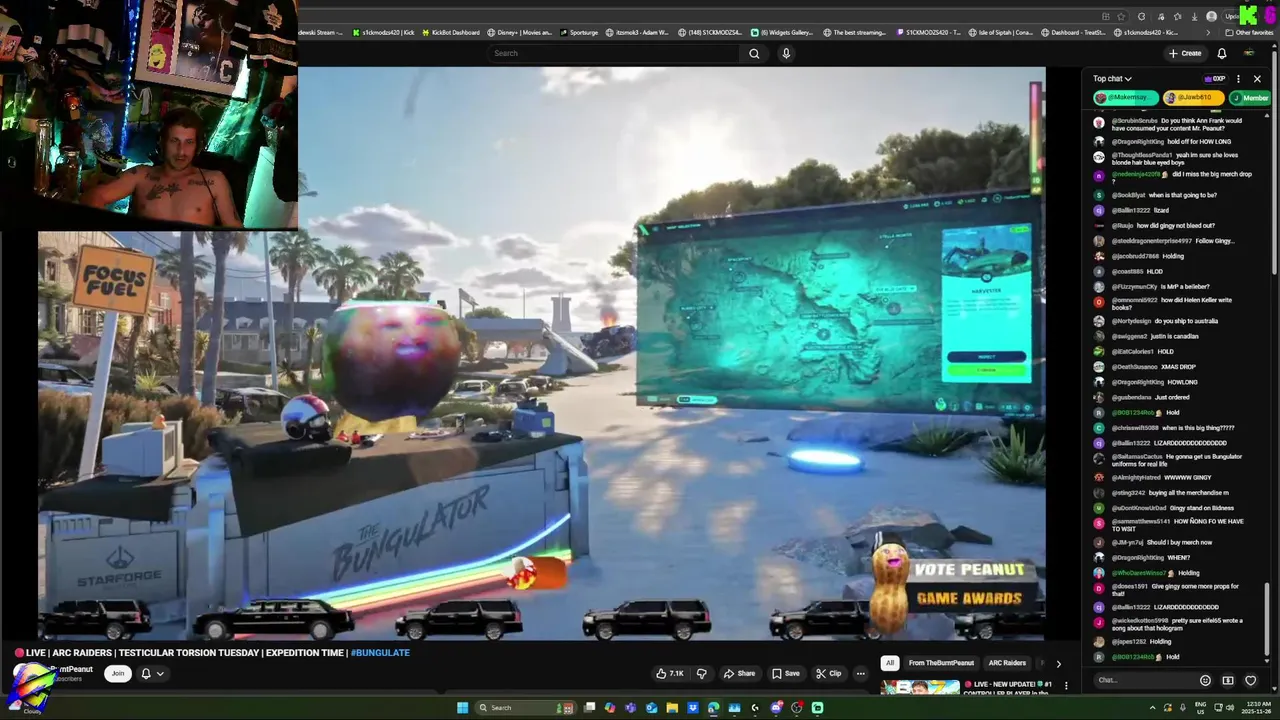Open the Widgets Gallery bookmark
Image resolution: width=1280 pixels, height=720 pixels.
tap(782, 32)
